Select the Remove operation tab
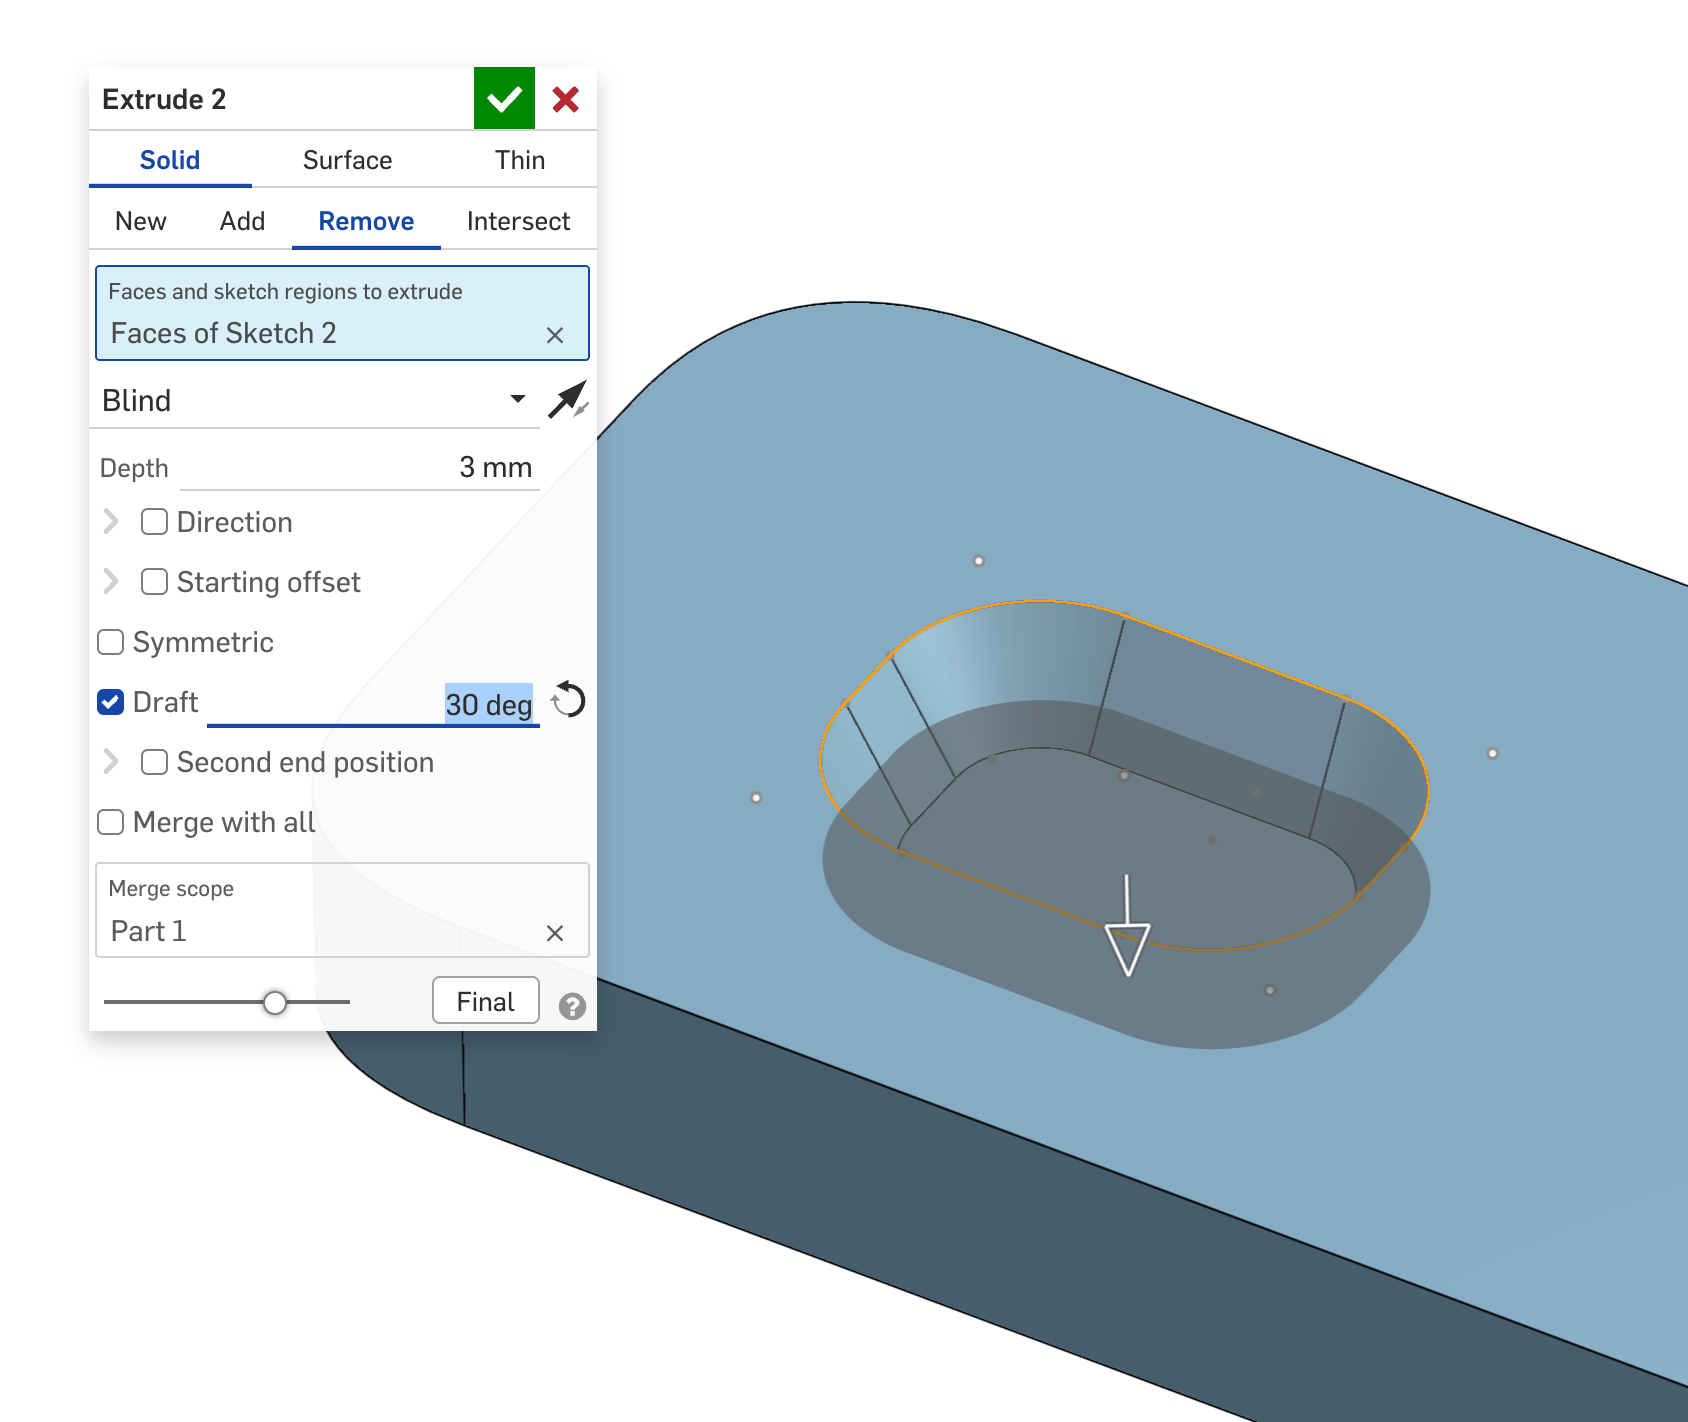This screenshot has width=1688, height=1422. pos(366,221)
